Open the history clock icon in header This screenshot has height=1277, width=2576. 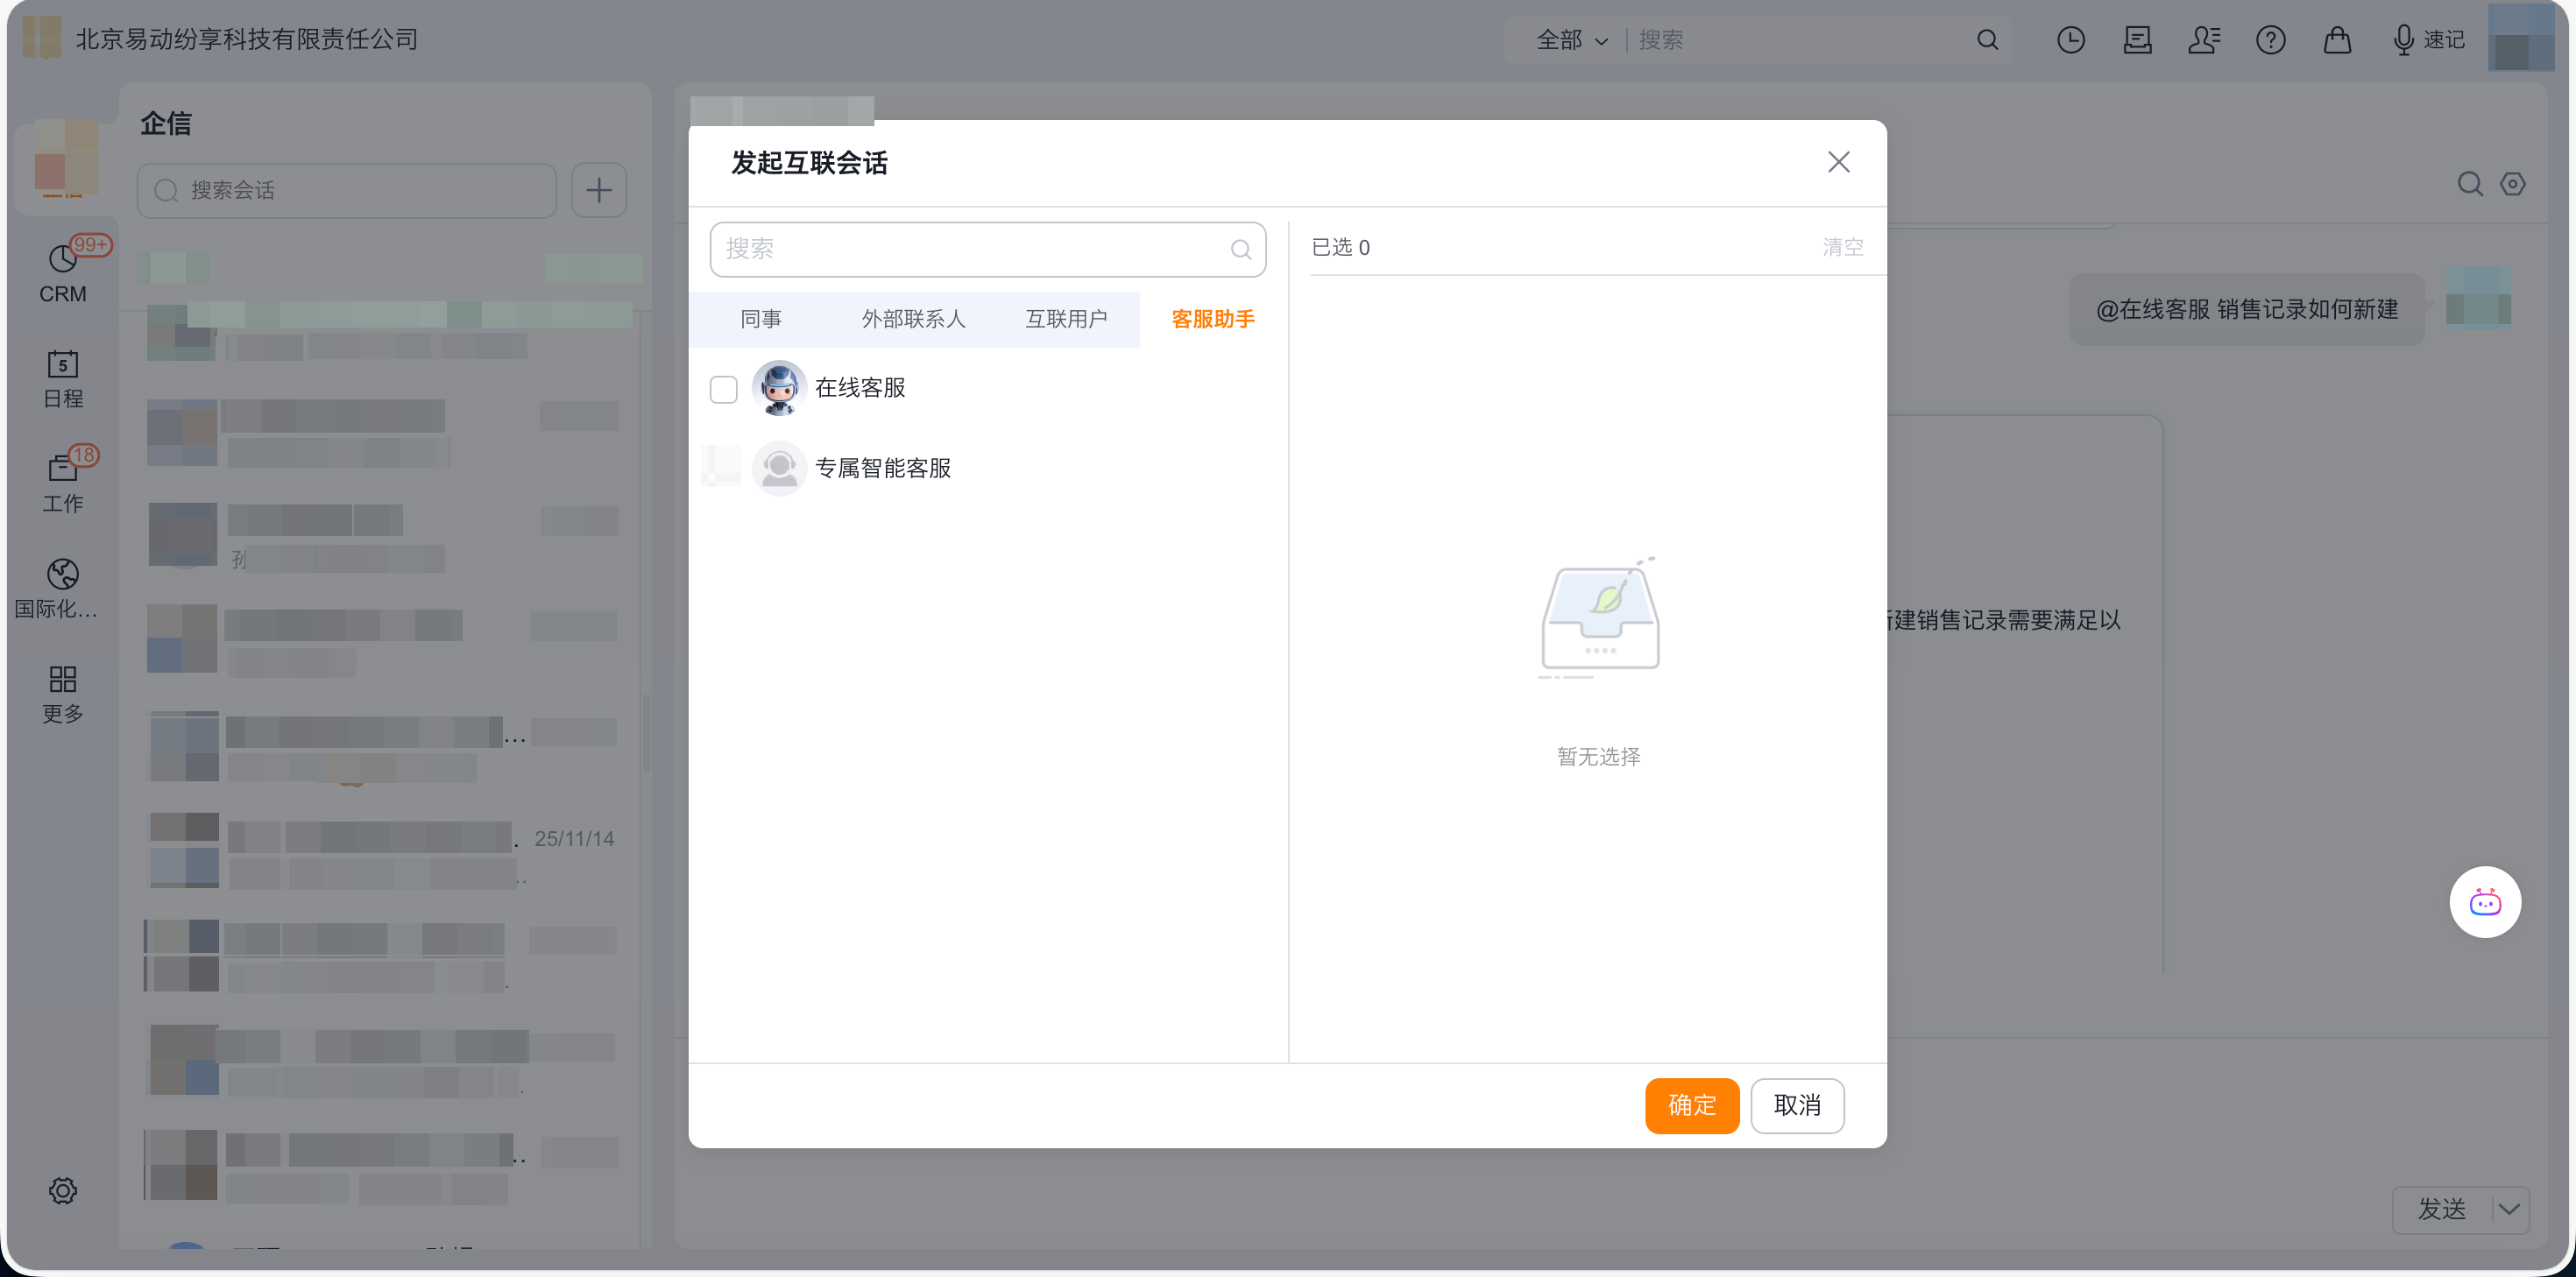[x=2070, y=40]
